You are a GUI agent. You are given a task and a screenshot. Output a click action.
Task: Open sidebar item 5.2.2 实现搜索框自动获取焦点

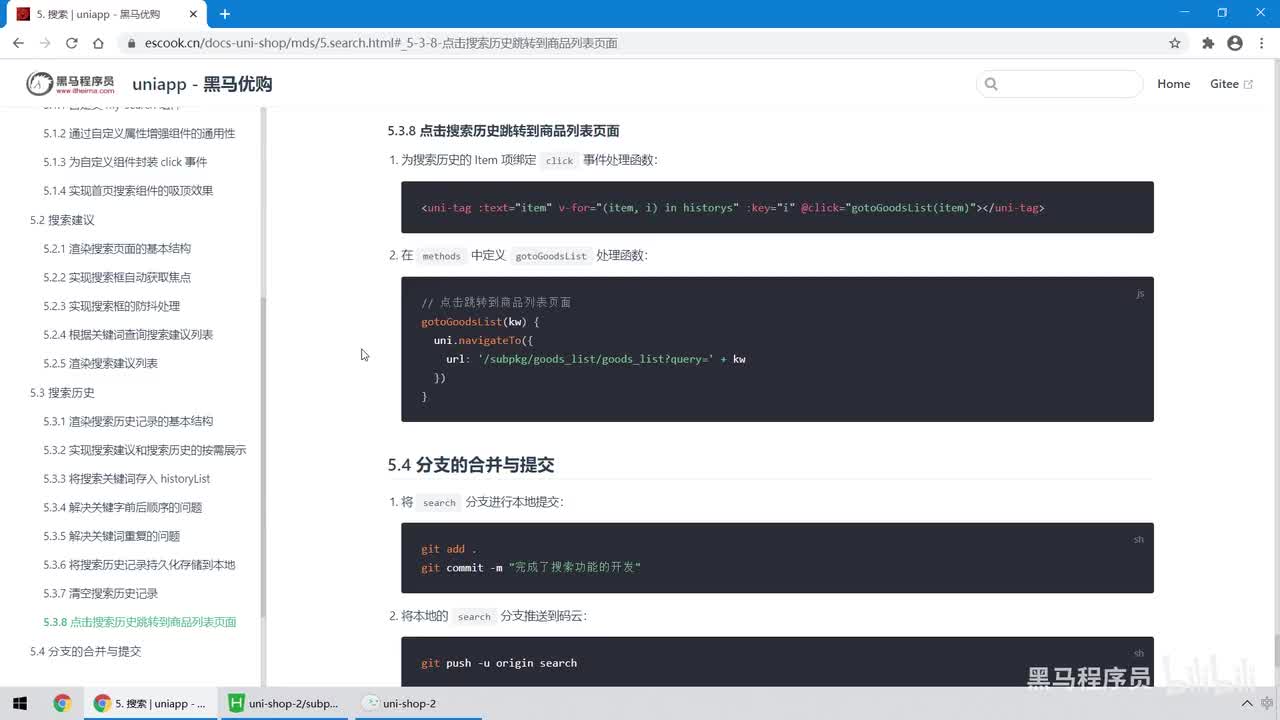coord(117,277)
